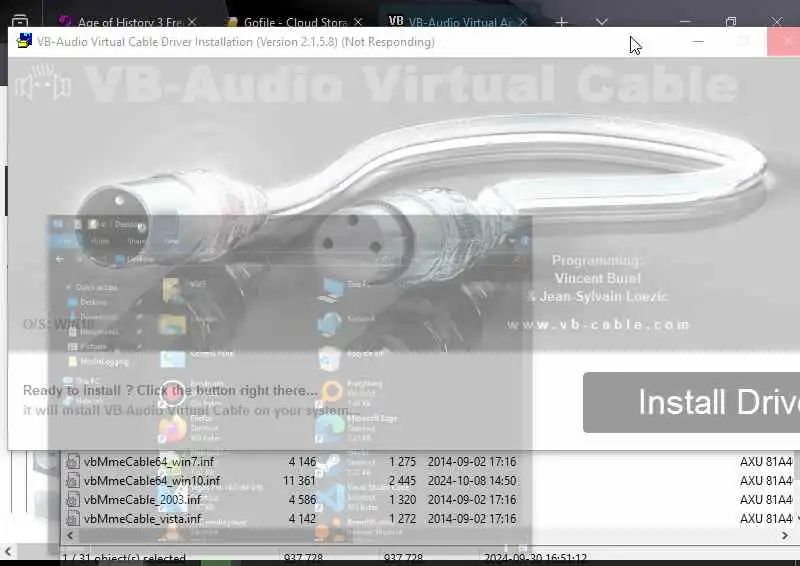The height and width of the screenshot is (566, 800).
Task: Close the VB-Audio Virtual browser tab
Action: point(523,22)
